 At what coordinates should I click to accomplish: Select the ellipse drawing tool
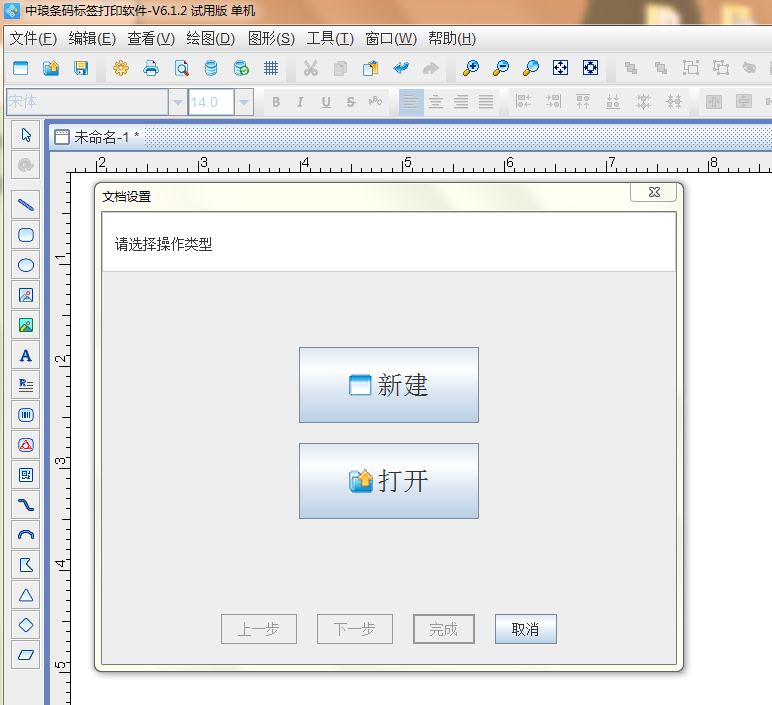[26, 265]
